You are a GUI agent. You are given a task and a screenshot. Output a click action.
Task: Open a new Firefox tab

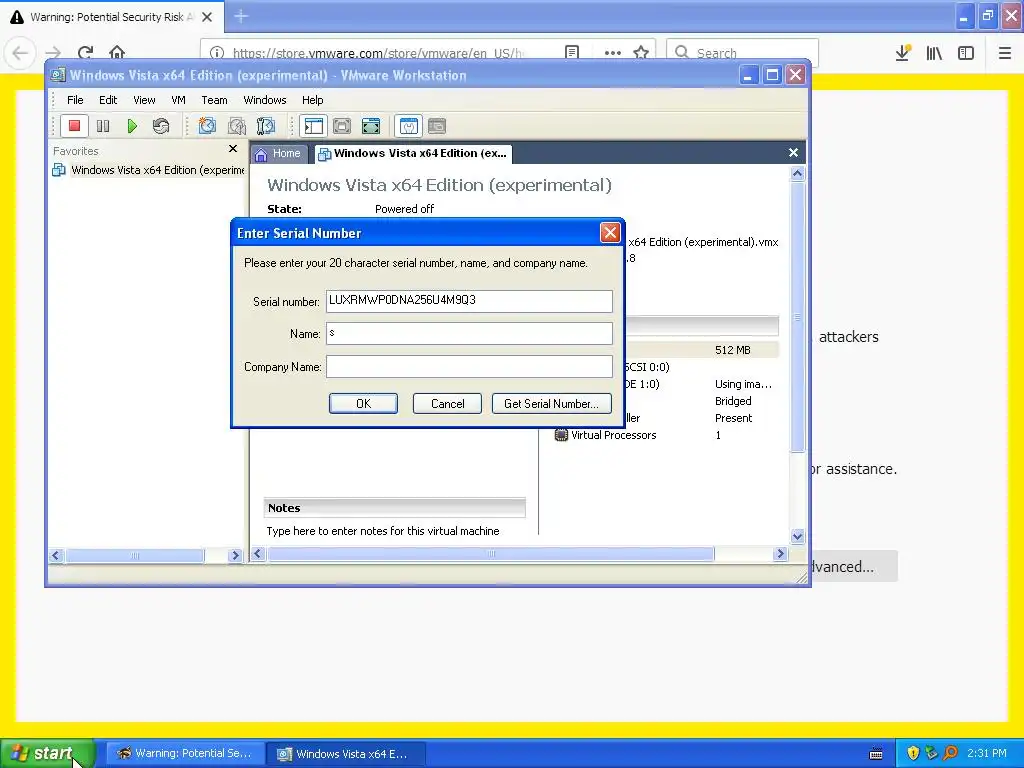pyautogui.click(x=241, y=16)
